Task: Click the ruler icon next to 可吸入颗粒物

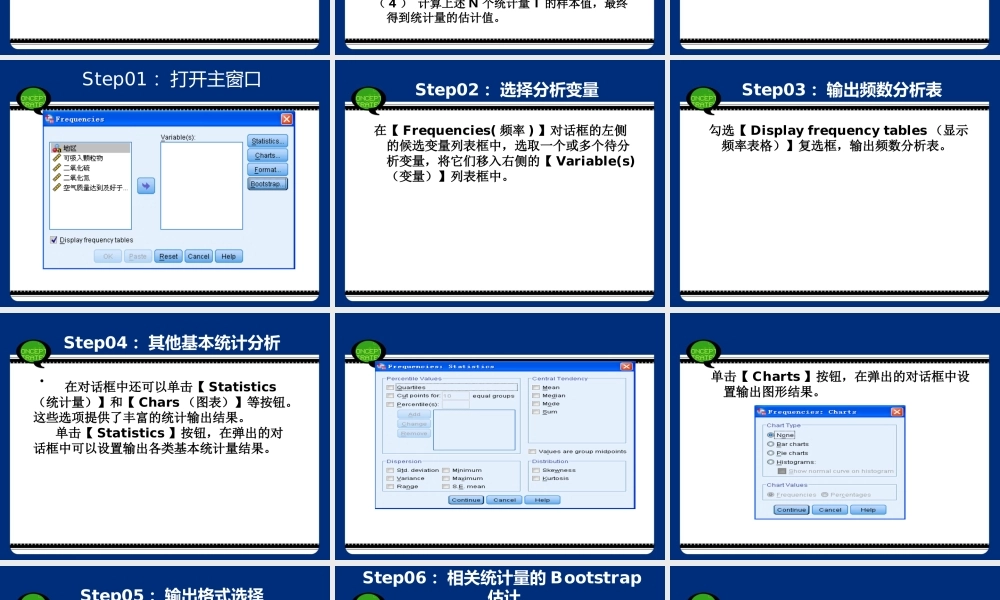Action: [x=55, y=158]
